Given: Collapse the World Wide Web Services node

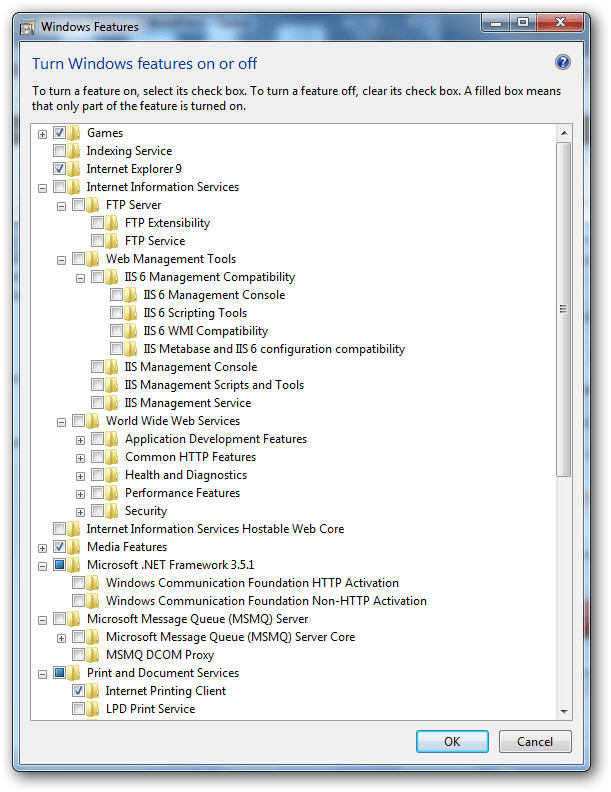Looking at the screenshot, I should [62, 422].
